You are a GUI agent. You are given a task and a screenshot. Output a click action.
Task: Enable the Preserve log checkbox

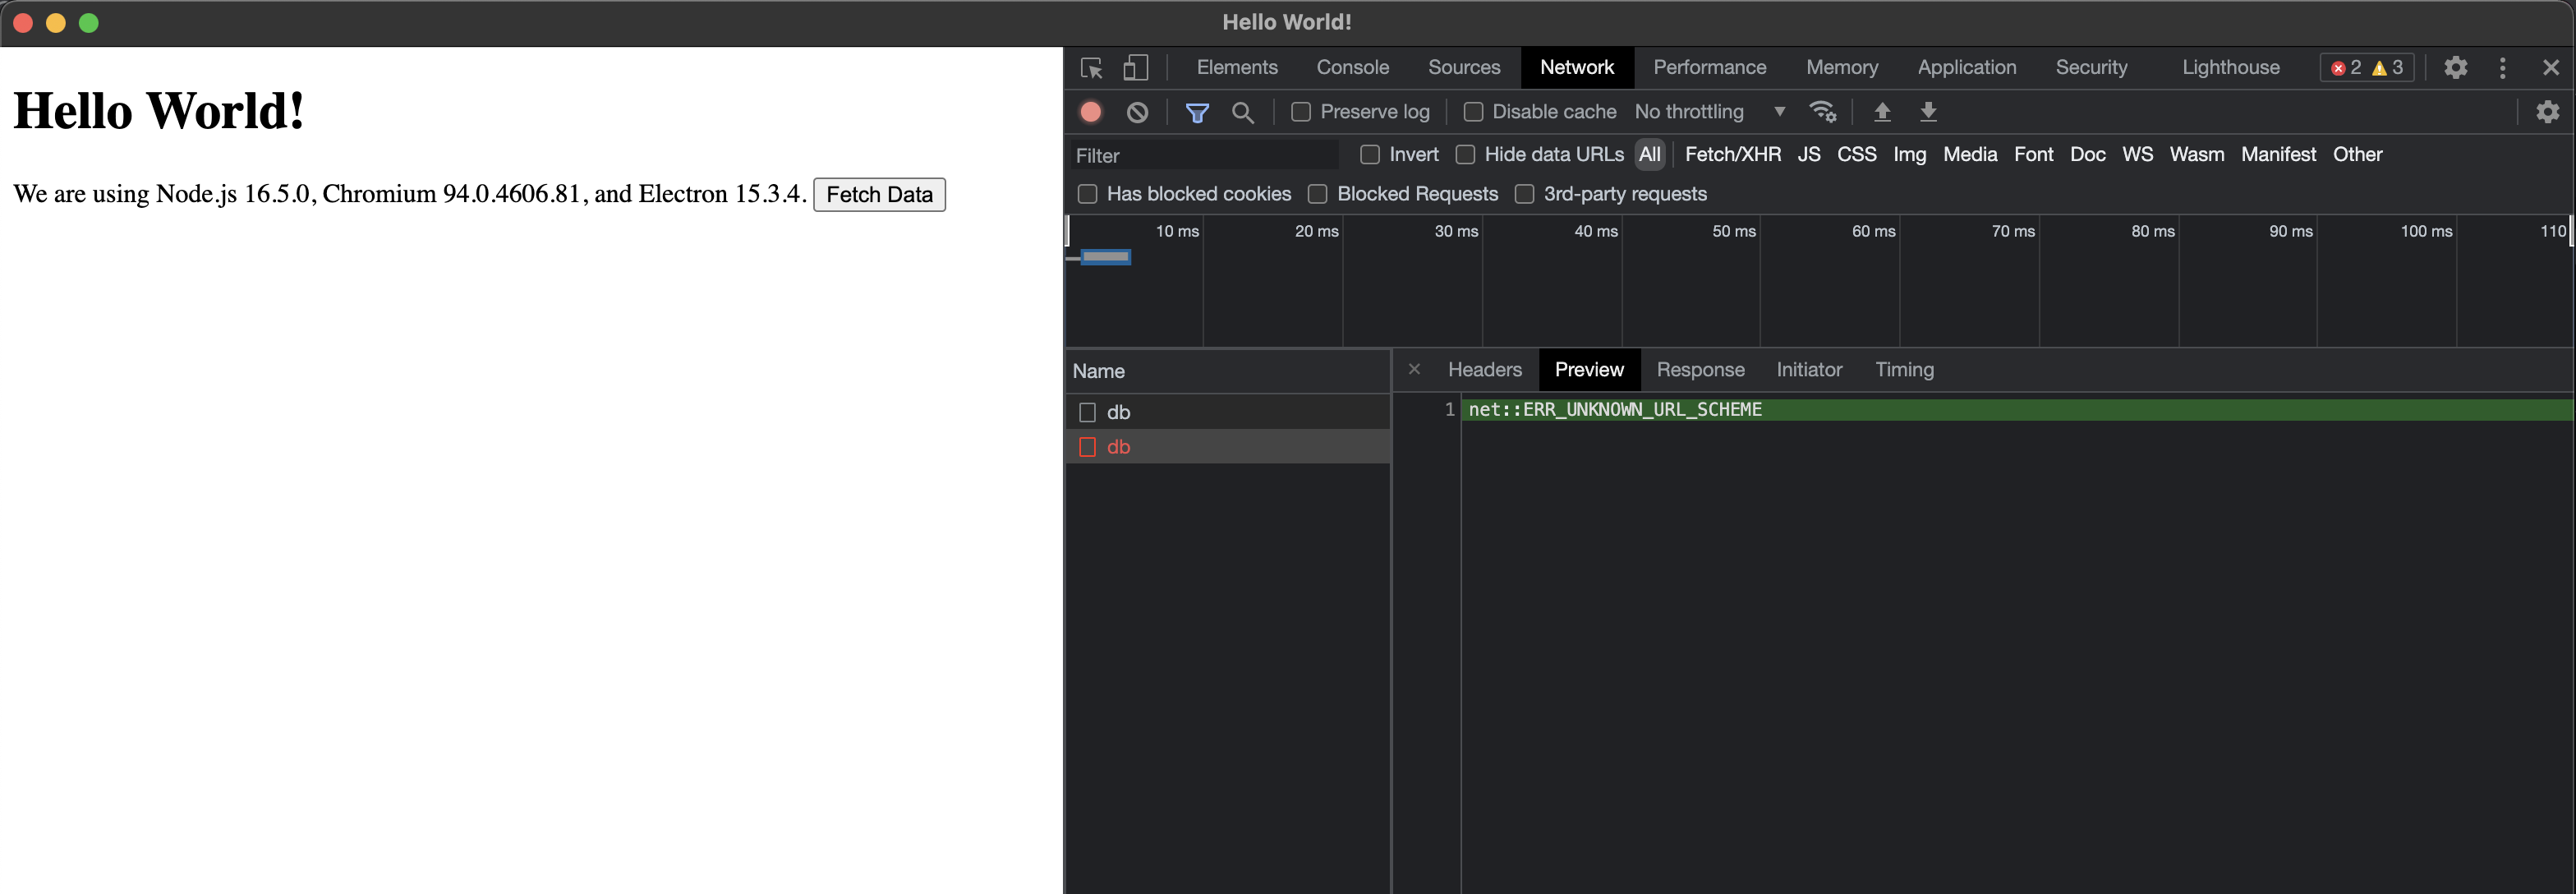[x=1301, y=112]
